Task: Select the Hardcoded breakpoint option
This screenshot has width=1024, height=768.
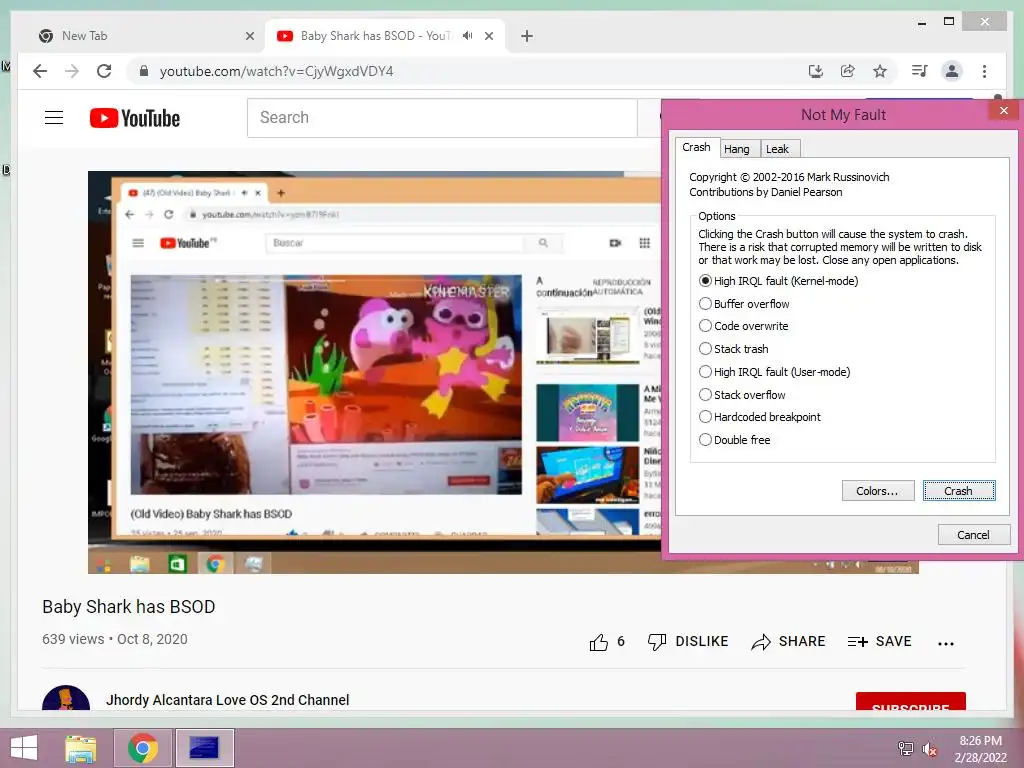Action: pyautogui.click(x=760, y=417)
